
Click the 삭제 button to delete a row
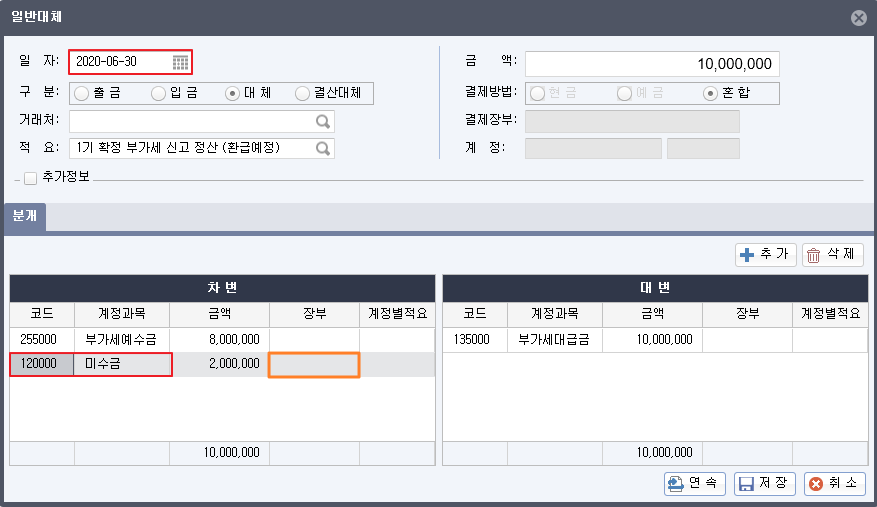[x=832, y=255]
